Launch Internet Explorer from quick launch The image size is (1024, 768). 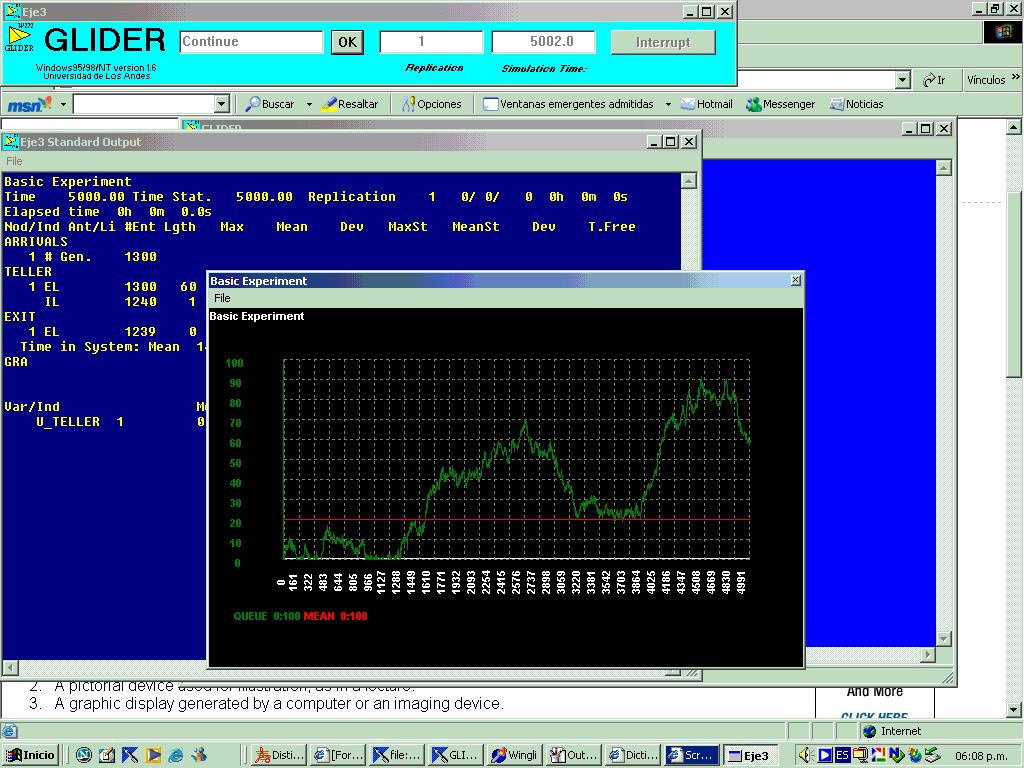pos(176,755)
